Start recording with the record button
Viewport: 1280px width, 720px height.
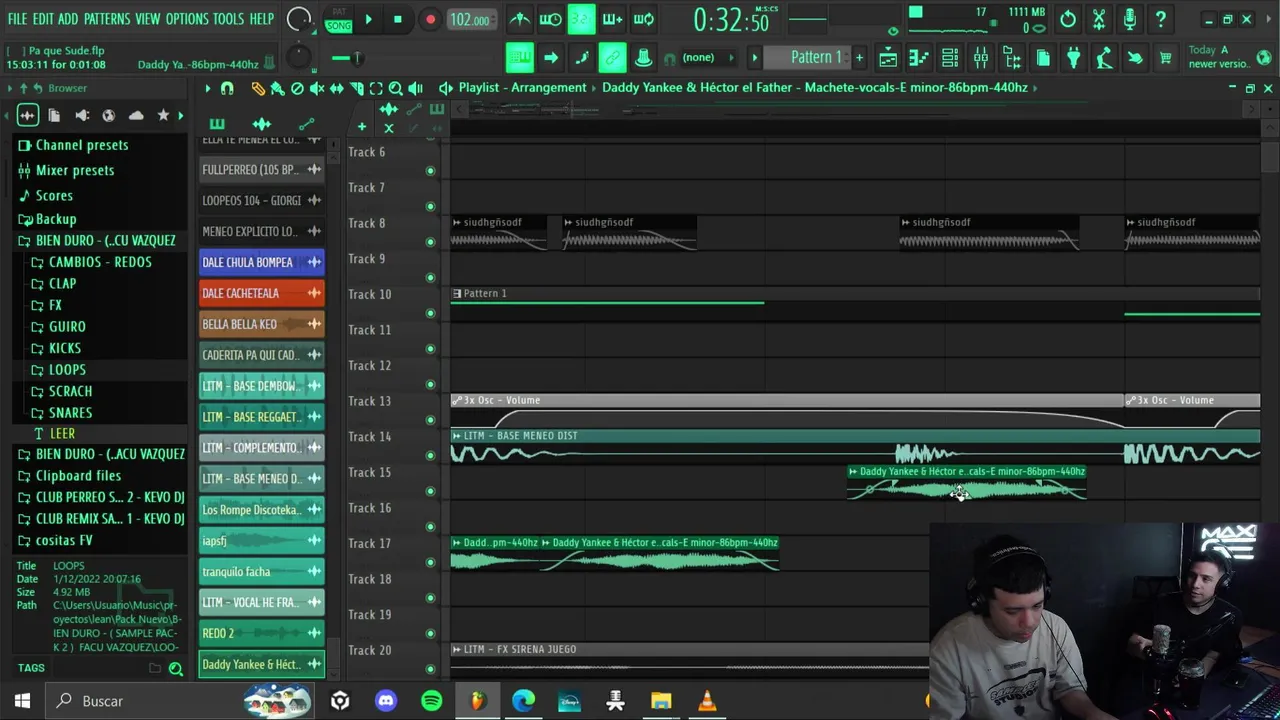[430, 19]
